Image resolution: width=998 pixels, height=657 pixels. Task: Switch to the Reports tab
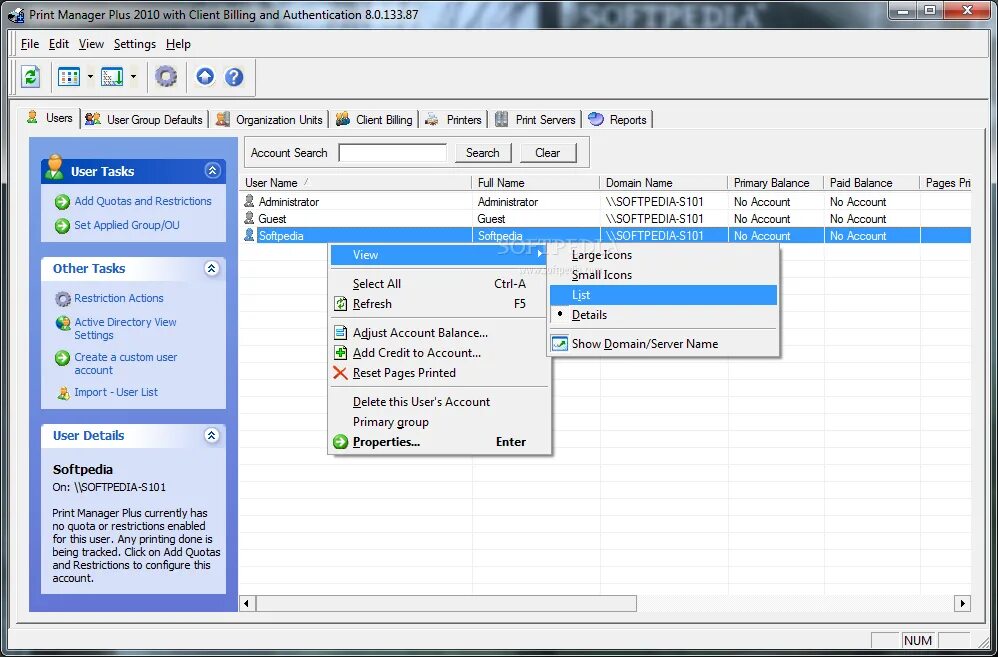coord(617,120)
